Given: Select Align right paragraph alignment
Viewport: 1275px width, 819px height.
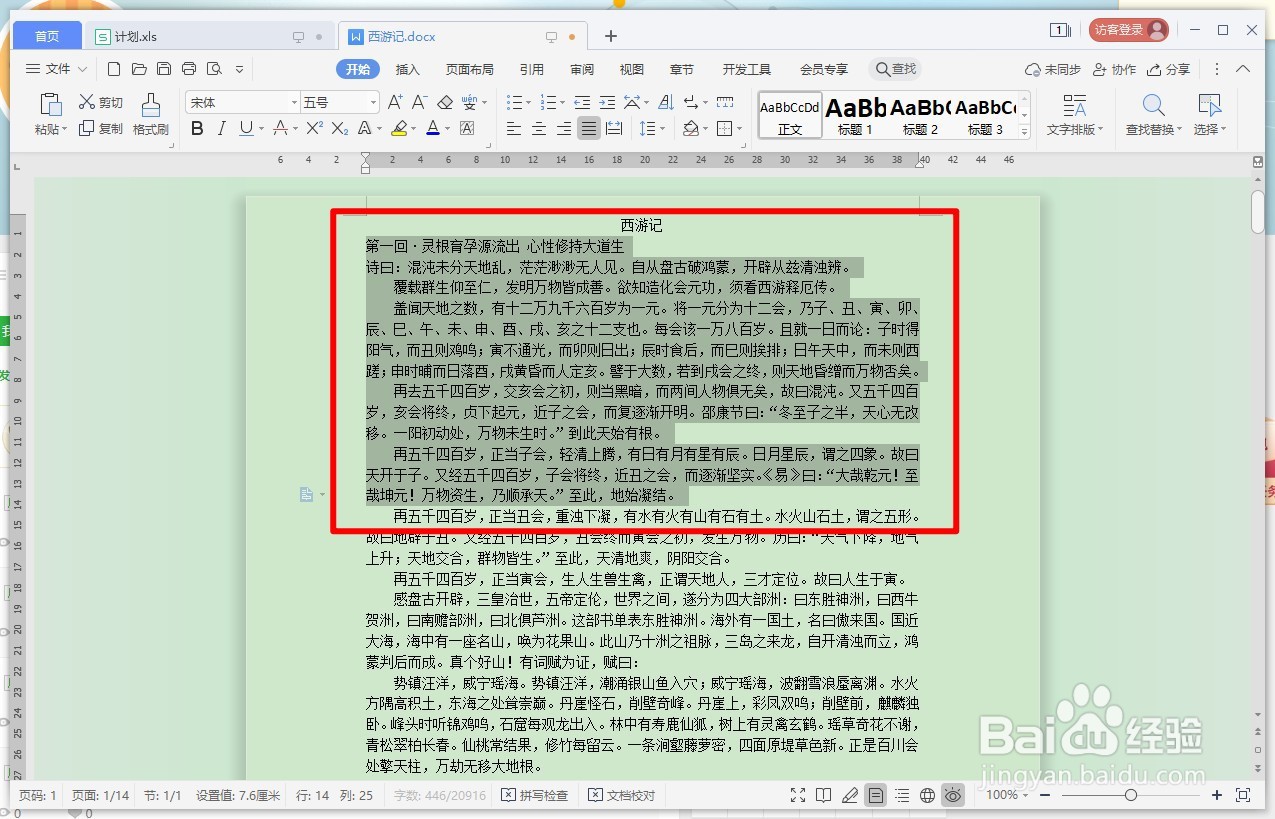Looking at the screenshot, I should coord(564,128).
